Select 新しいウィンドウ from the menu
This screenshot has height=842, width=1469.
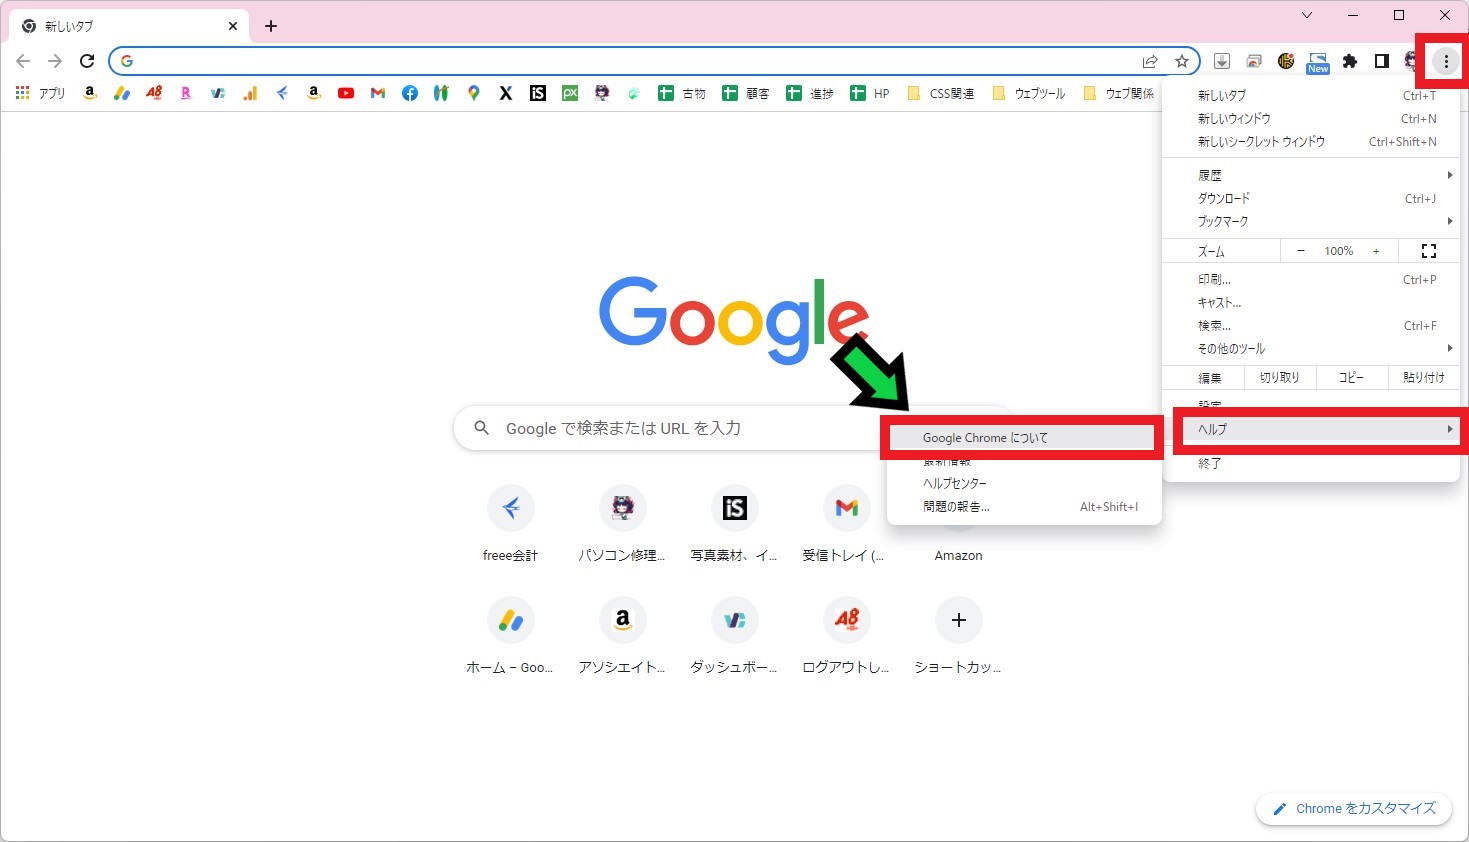click(x=1311, y=118)
